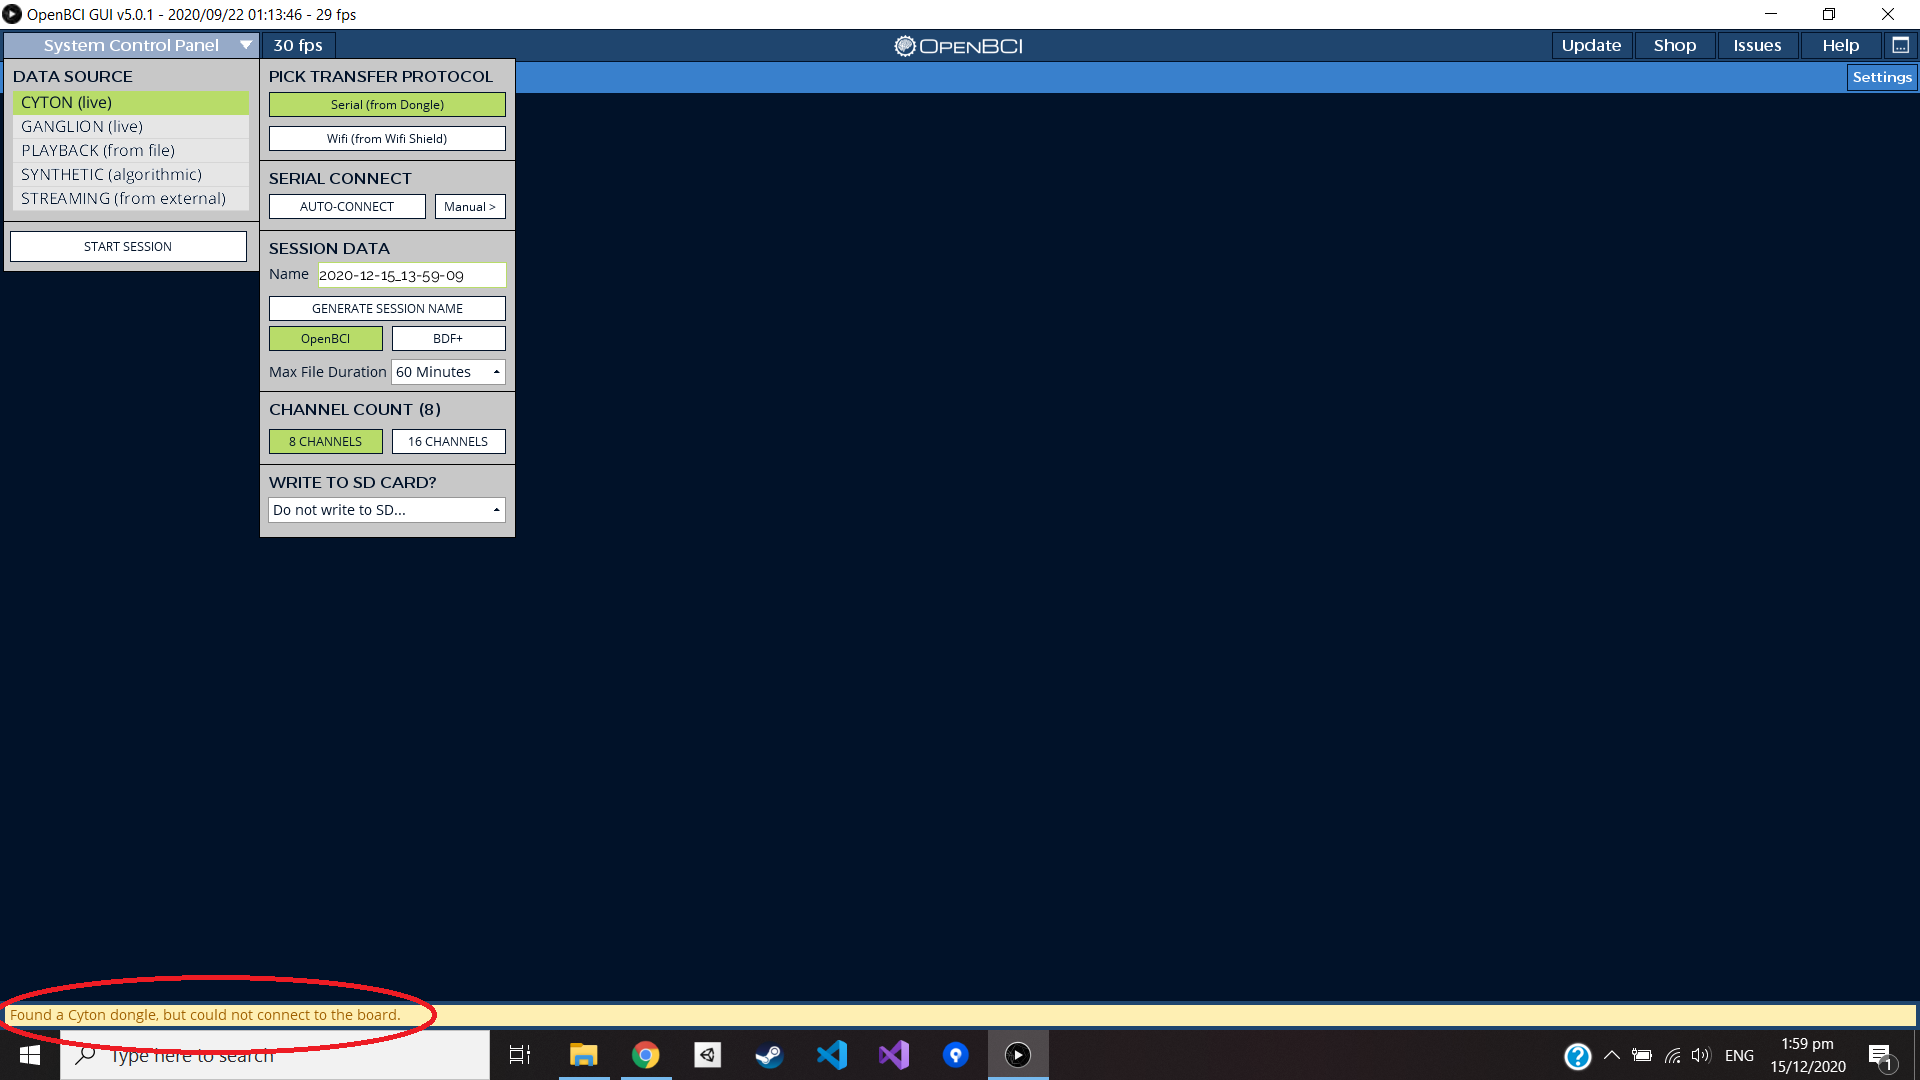The image size is (1920, 1080).
Task: Click GENERATE SESSION NAME
Action: [x=387, y=309]
